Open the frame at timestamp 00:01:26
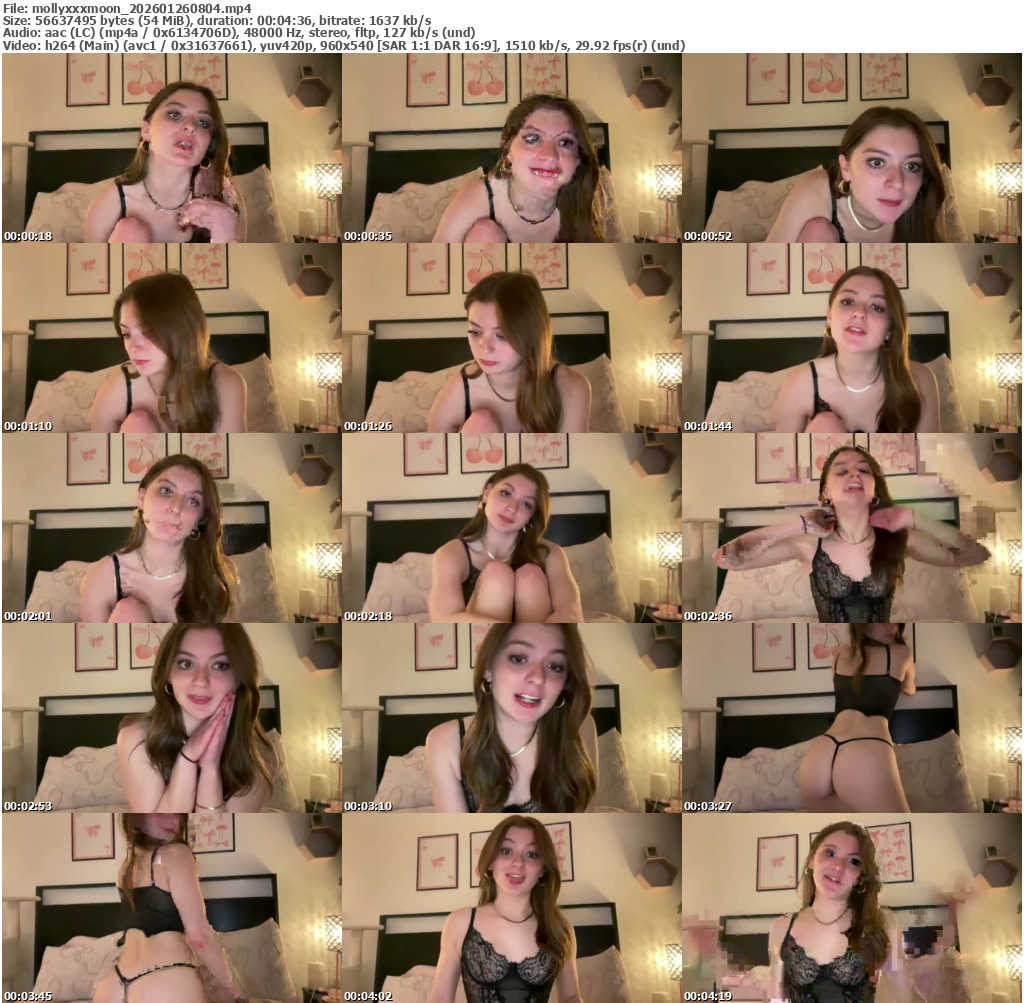The image size is (1024, 1003). pos(512,338)
